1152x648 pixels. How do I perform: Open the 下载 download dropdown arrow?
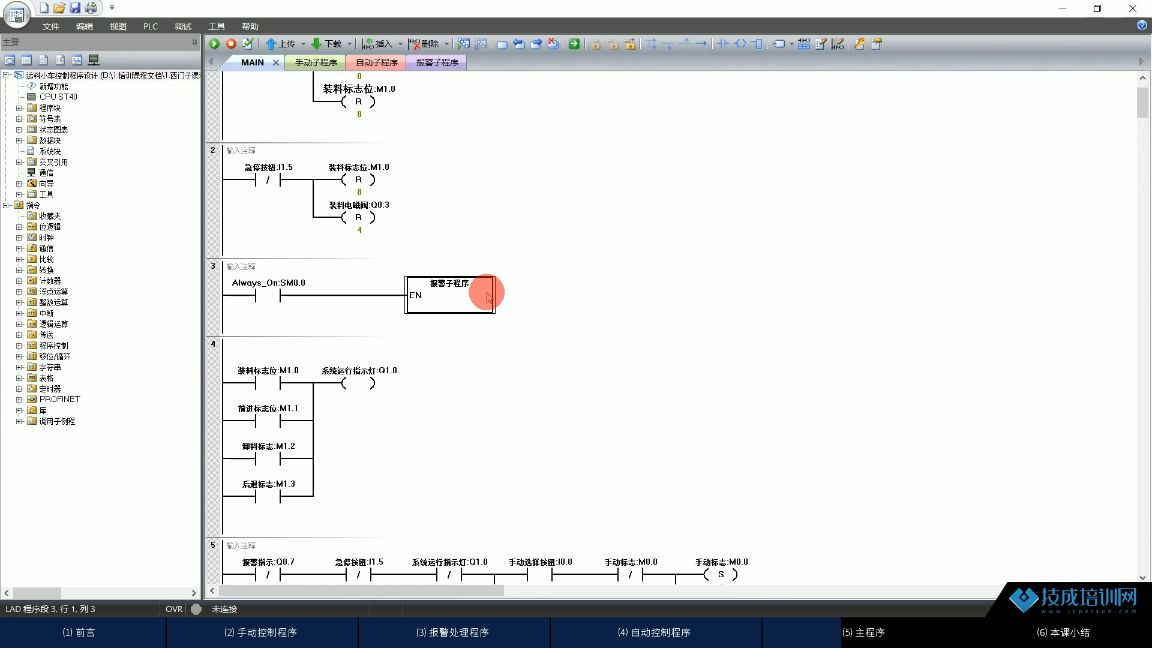(x=350, y=44)
